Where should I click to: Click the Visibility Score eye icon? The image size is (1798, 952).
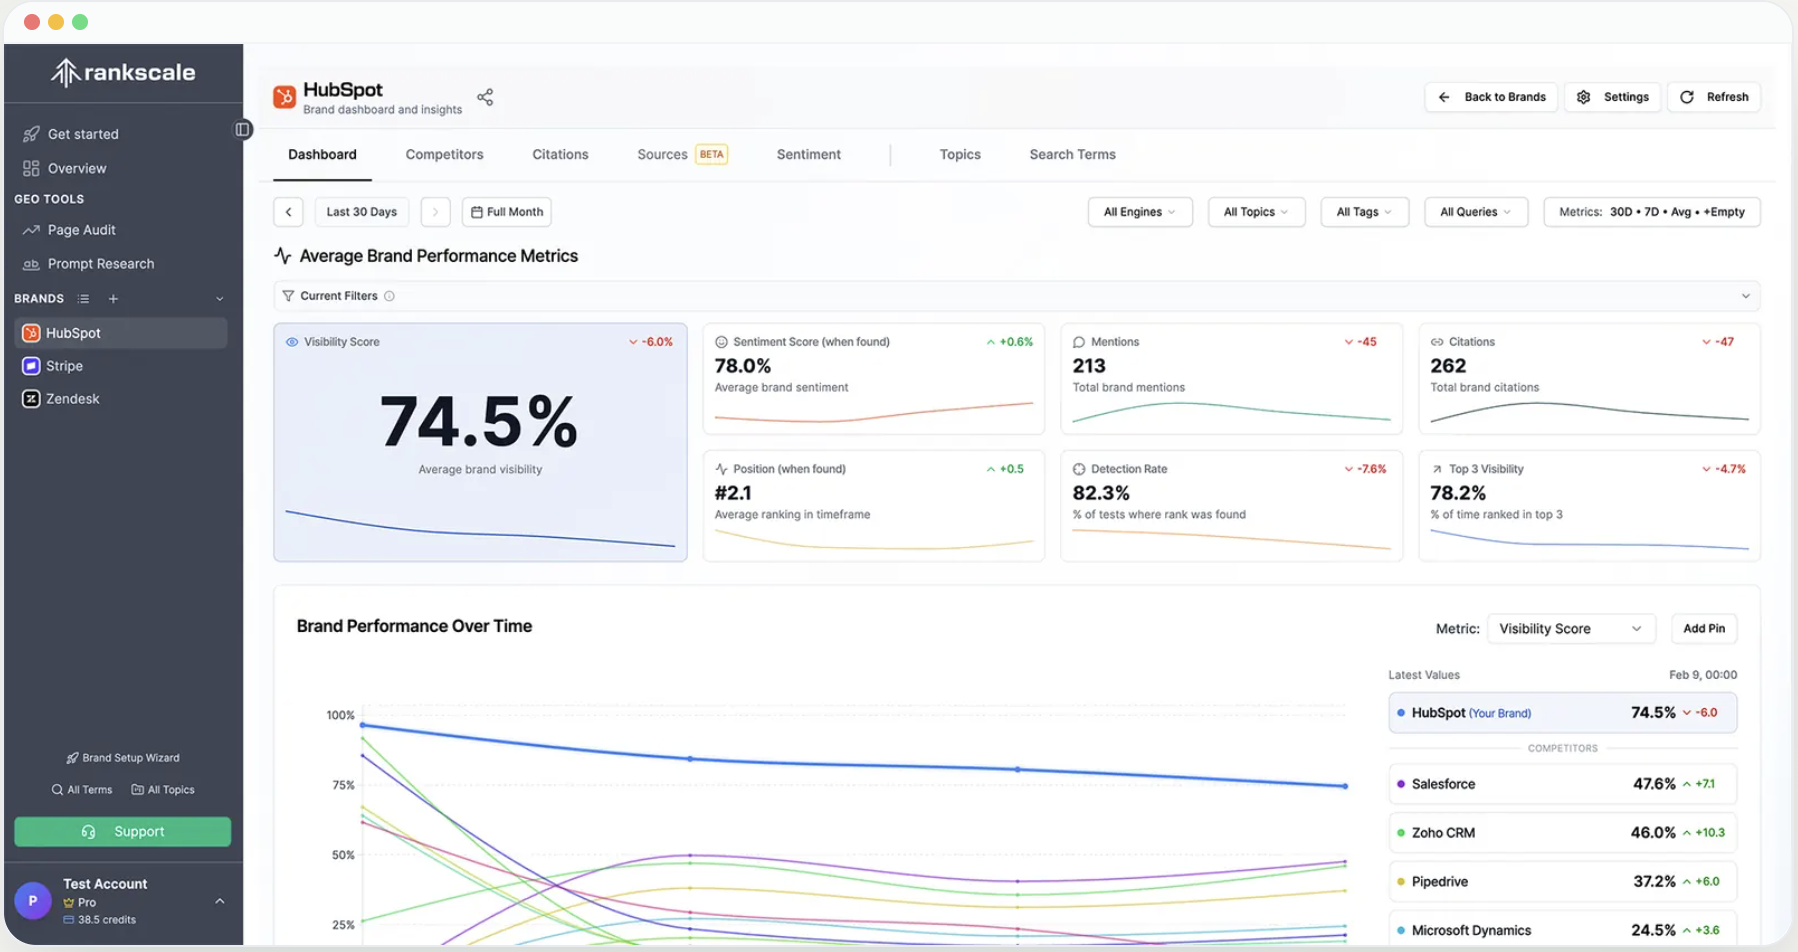[292, 342]
